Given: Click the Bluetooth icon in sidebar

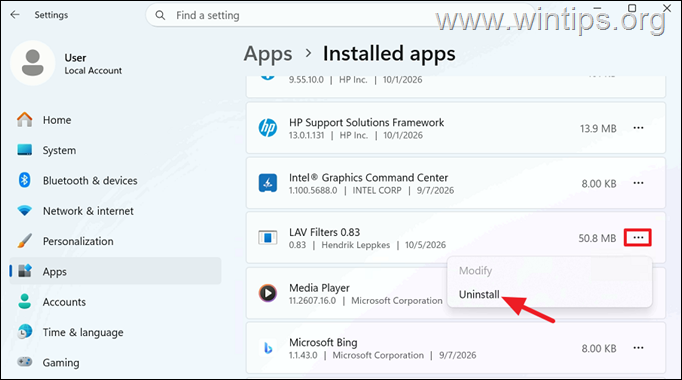Looking at the screenshot, I should point(25,180).
